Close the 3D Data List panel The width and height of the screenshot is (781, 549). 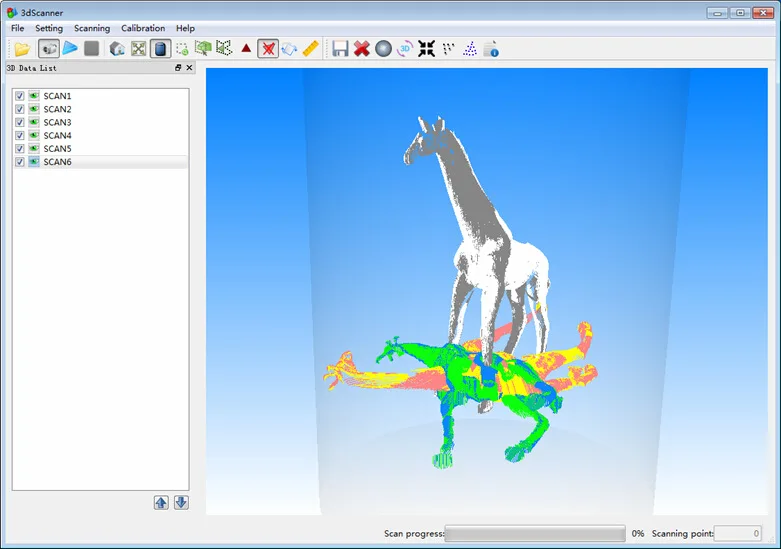(x=189, y=68)
